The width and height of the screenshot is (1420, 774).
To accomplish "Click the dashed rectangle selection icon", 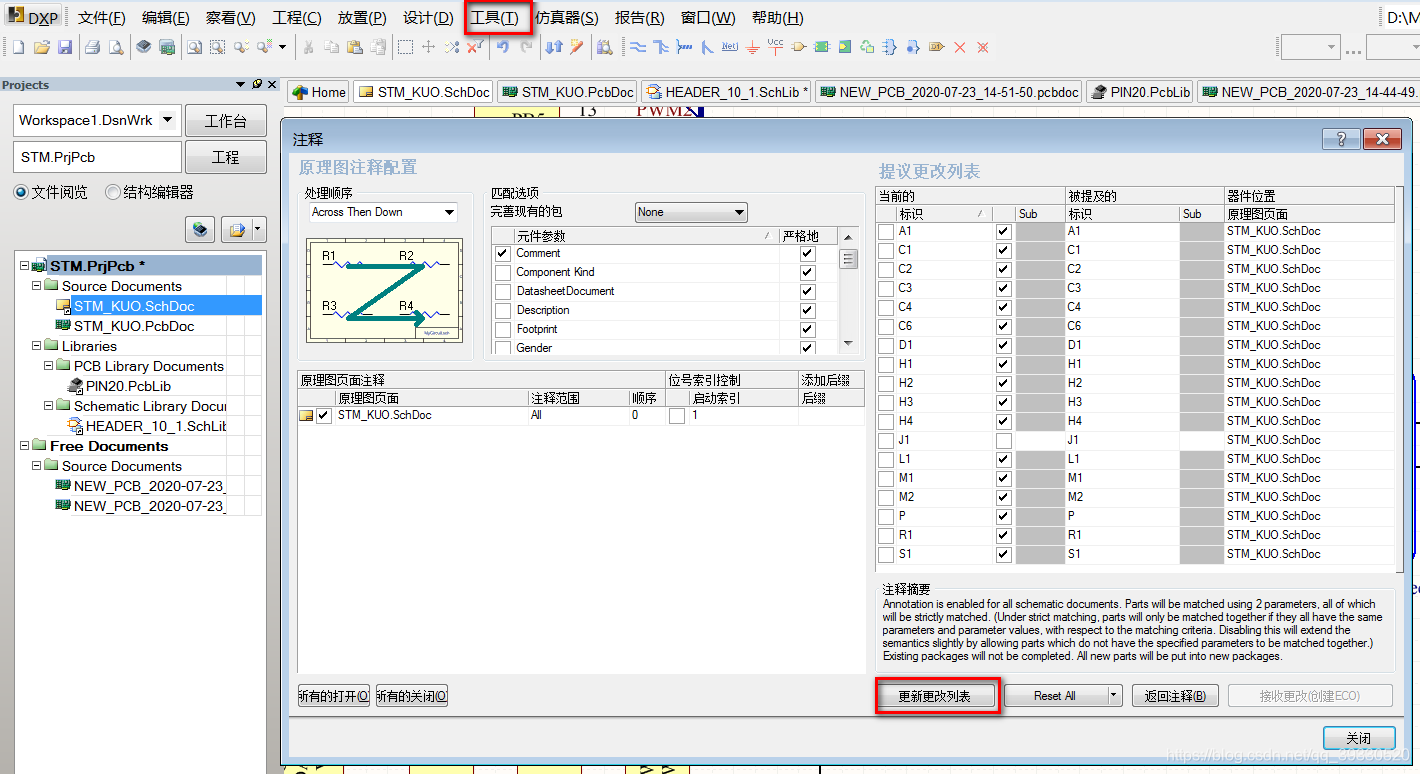I will click(x=405, y=47).
